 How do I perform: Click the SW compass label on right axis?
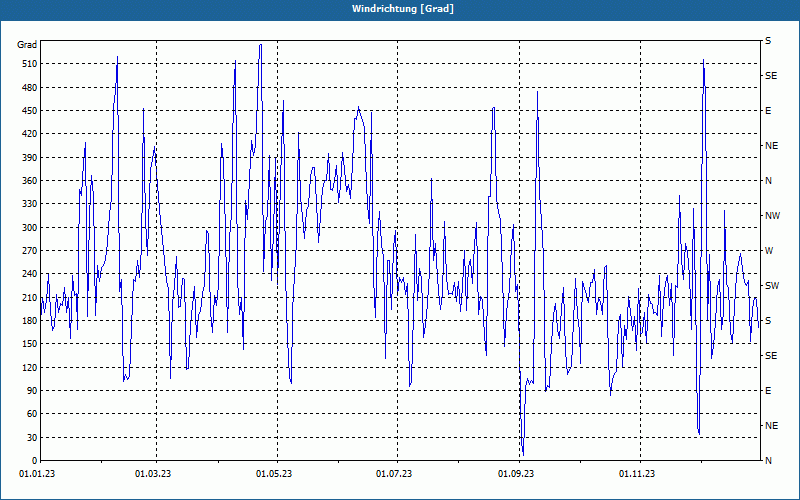(772, 286)
